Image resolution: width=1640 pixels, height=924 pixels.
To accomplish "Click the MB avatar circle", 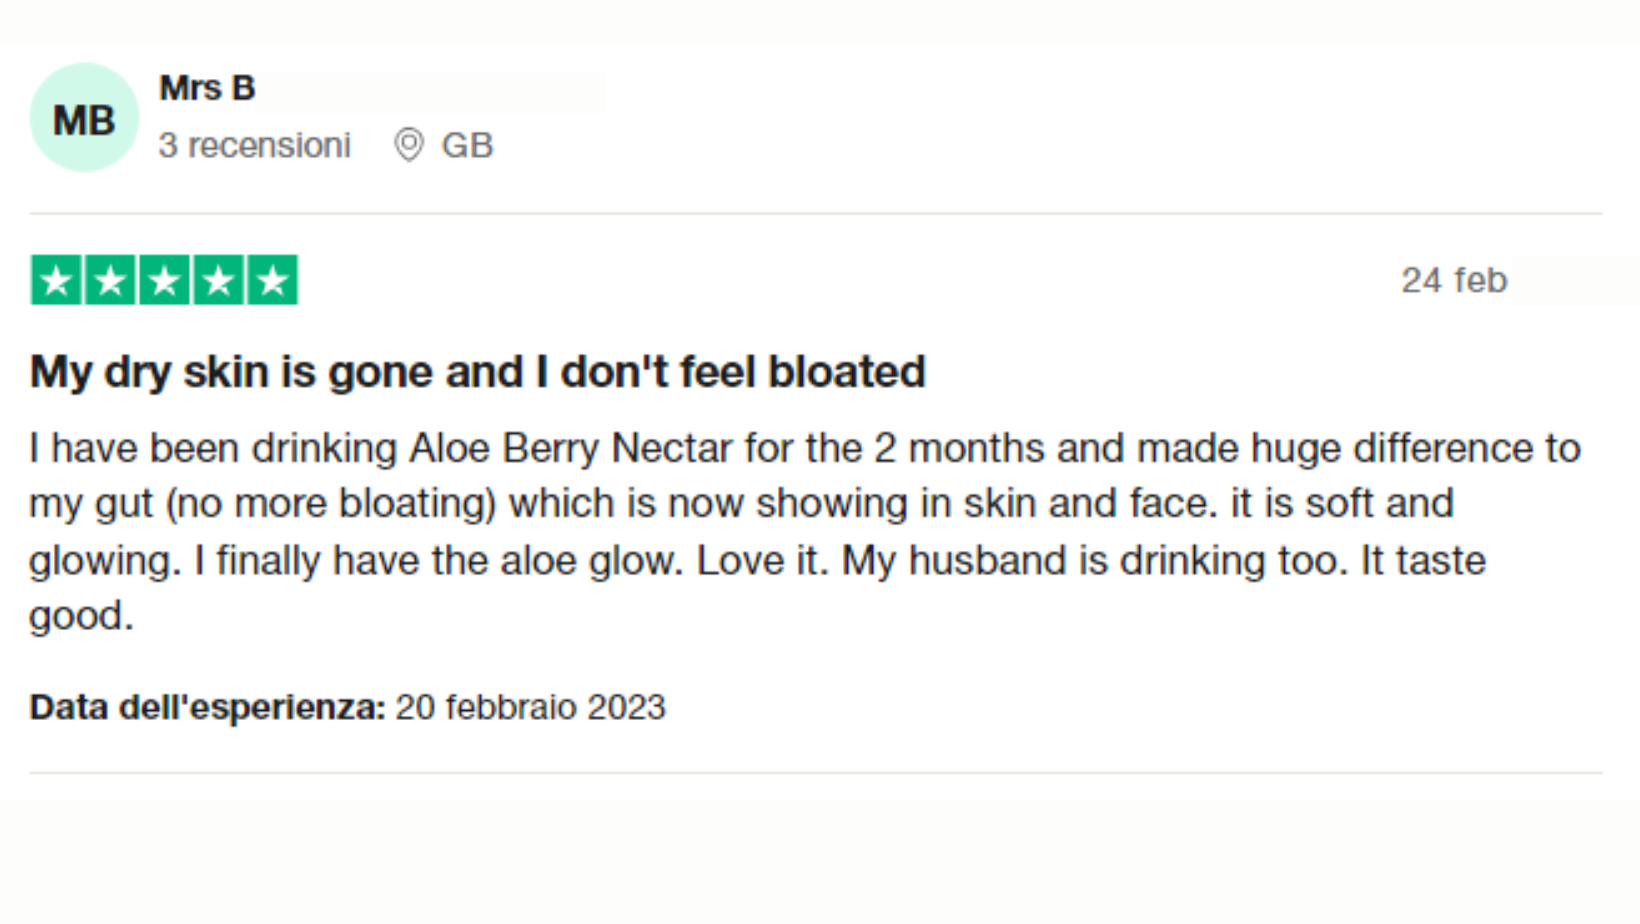I will pos(84,118).
